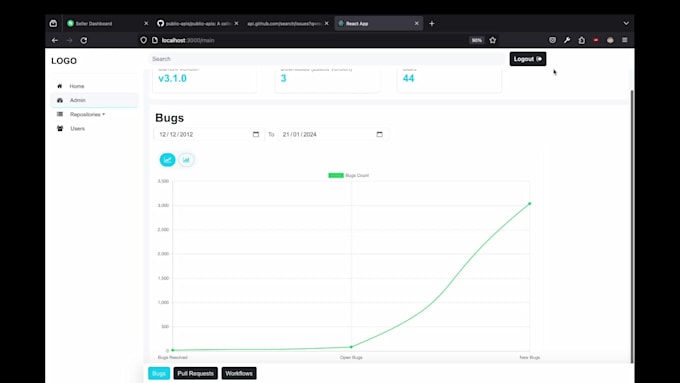Open the Pocket save icon
The height and width of the screenshot is (383, 680).
[x=552, y=40]
